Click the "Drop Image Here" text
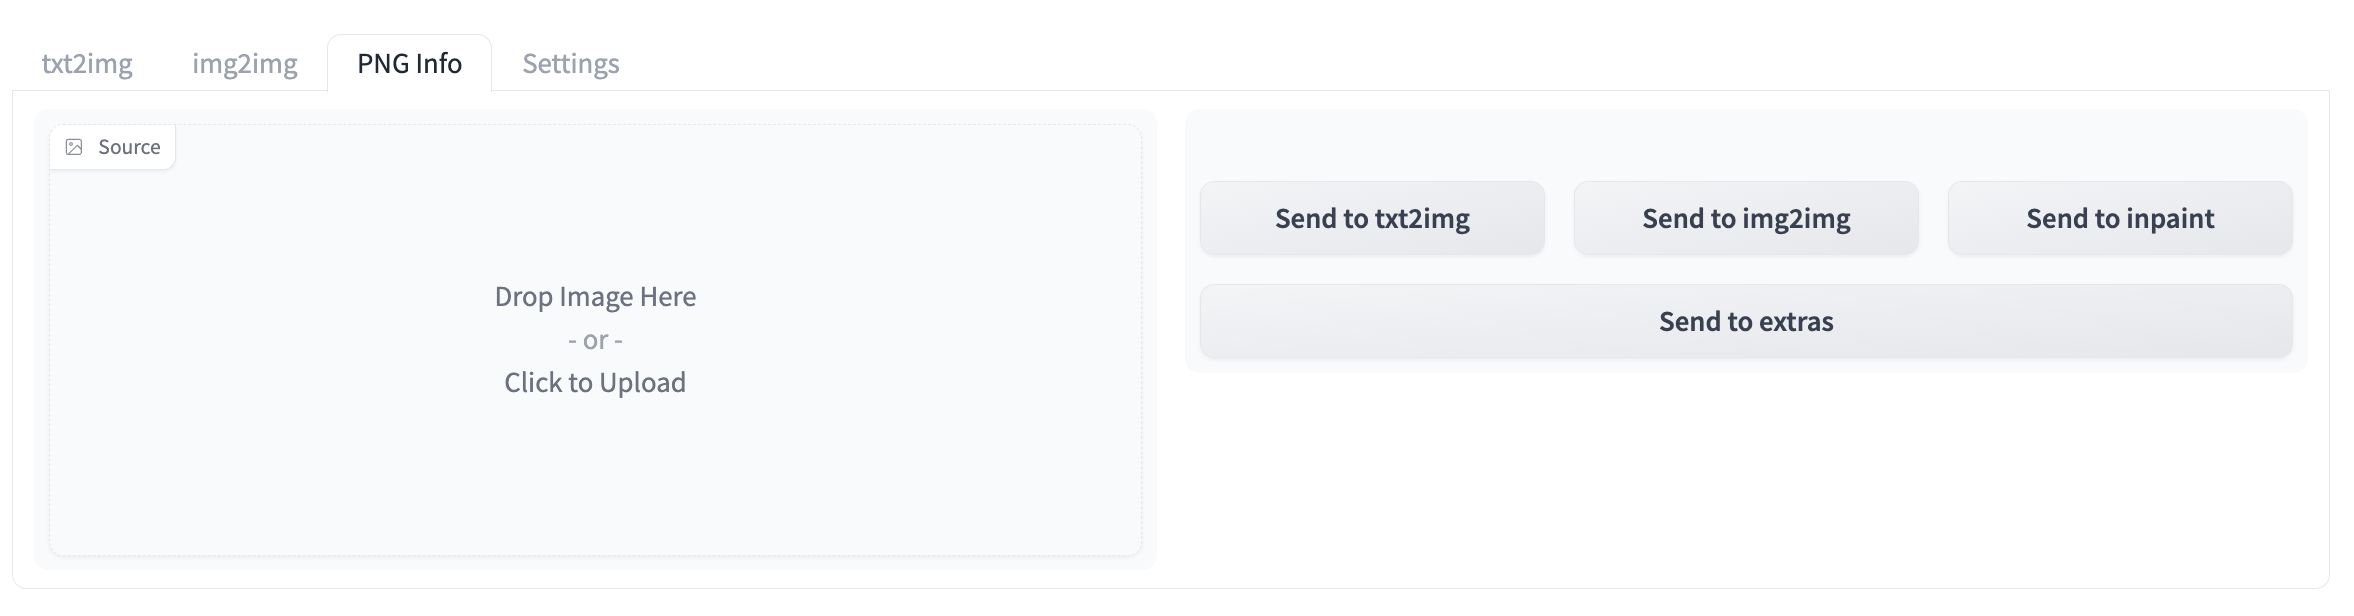The width and height of the screenshot is (2354, 616). coord(595,297)
